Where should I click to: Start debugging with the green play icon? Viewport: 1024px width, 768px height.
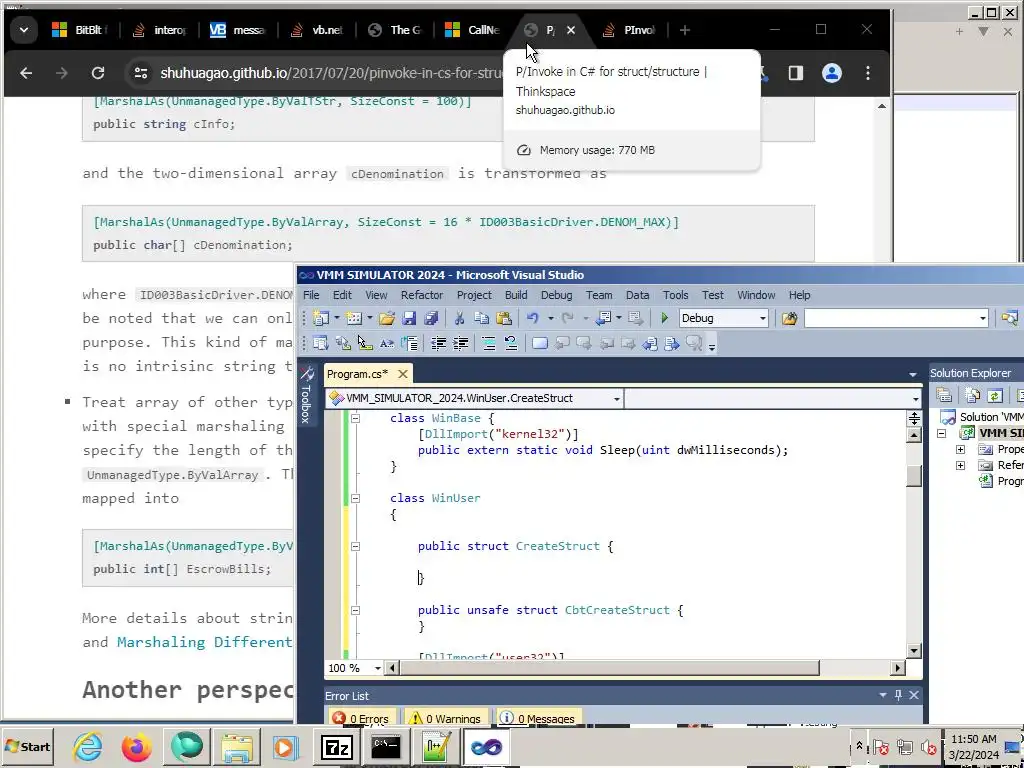pos(664,319)
